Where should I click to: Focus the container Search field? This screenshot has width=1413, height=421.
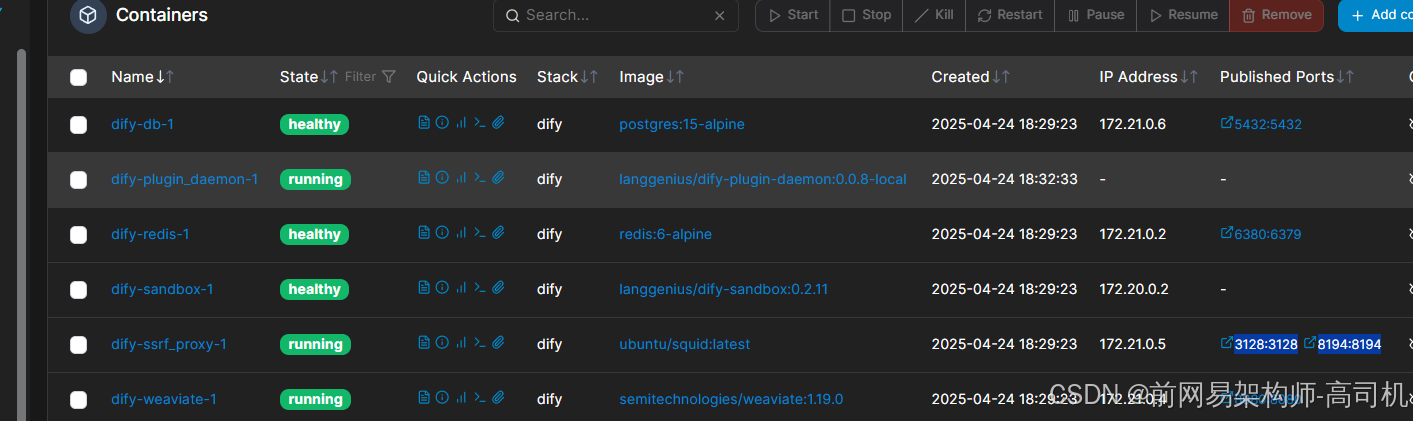pyautogui.click(x=615, y=16)
